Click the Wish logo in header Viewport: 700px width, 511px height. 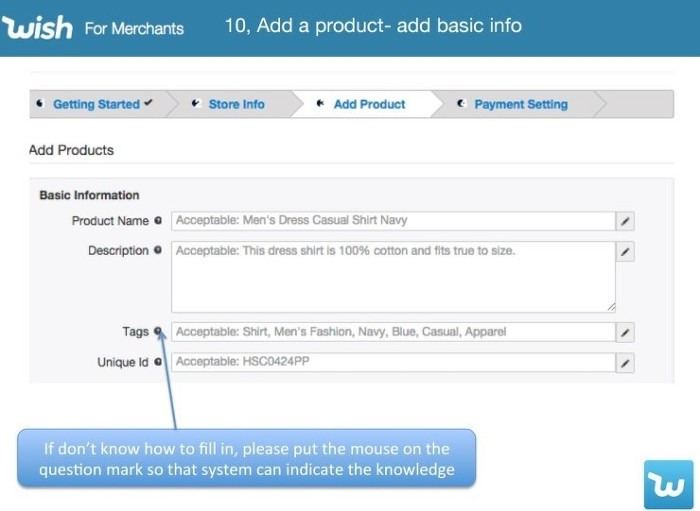click(x=37, y=27)
